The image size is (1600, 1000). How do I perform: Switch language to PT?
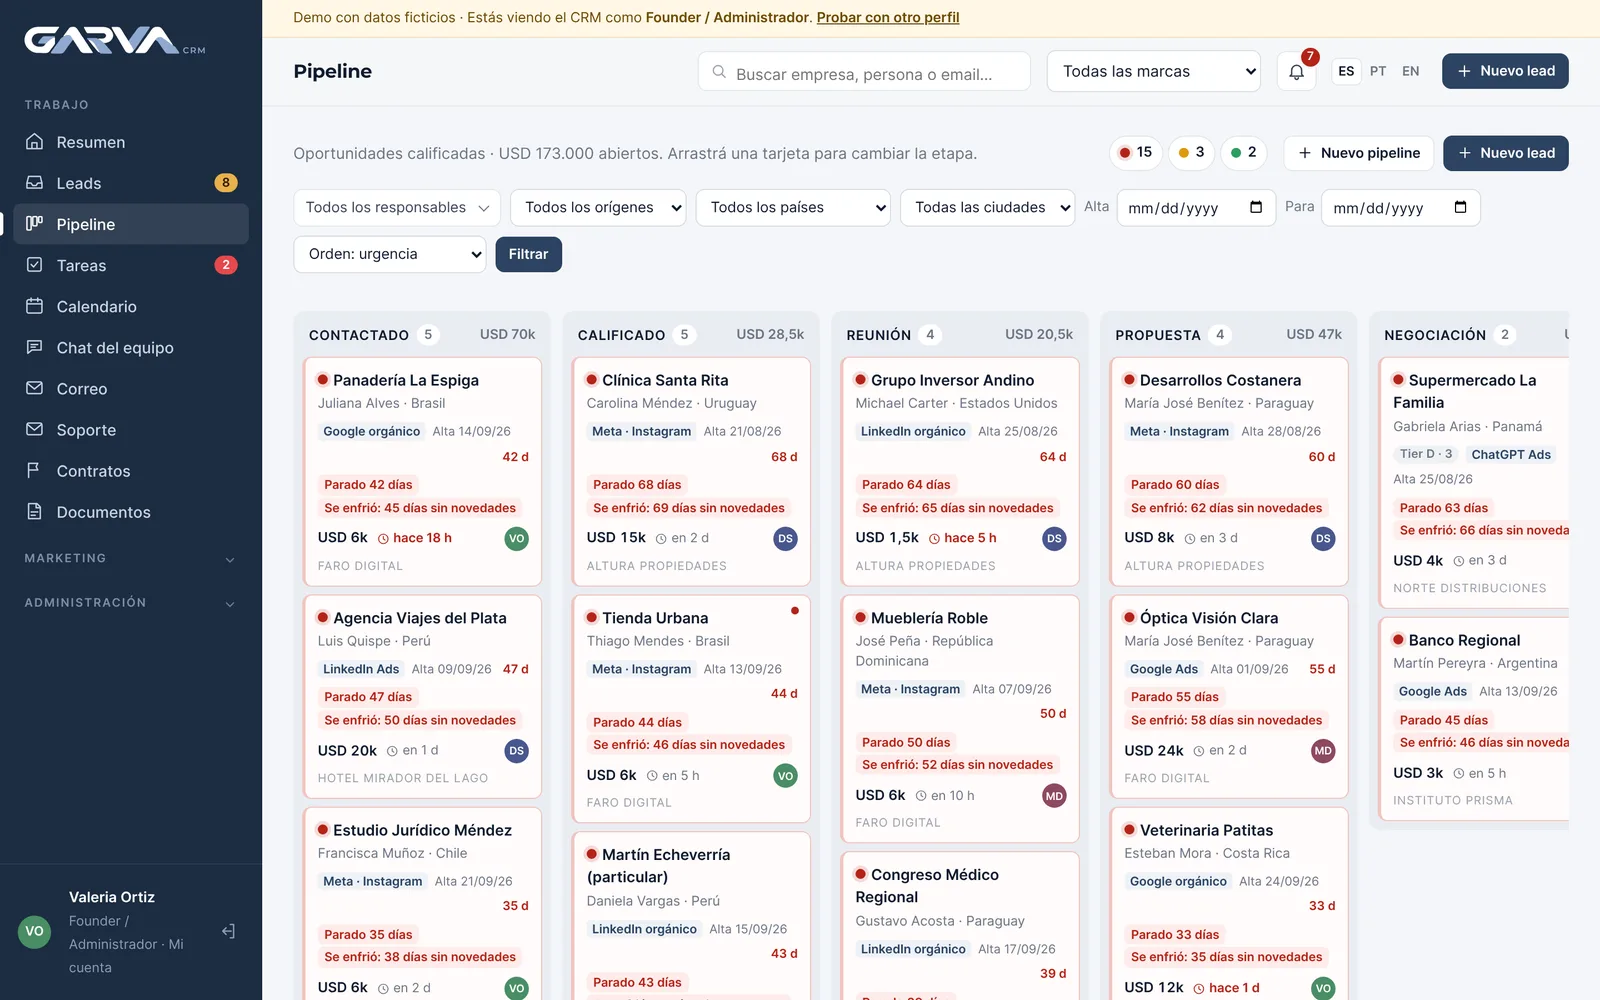pos(1378,71)
